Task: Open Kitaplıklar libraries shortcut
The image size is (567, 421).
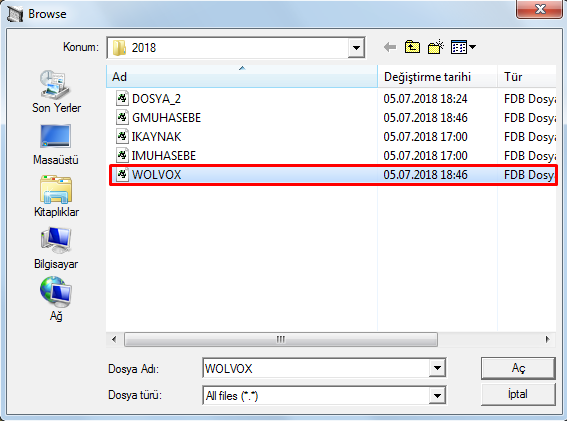Action: [x=56, y=196]
